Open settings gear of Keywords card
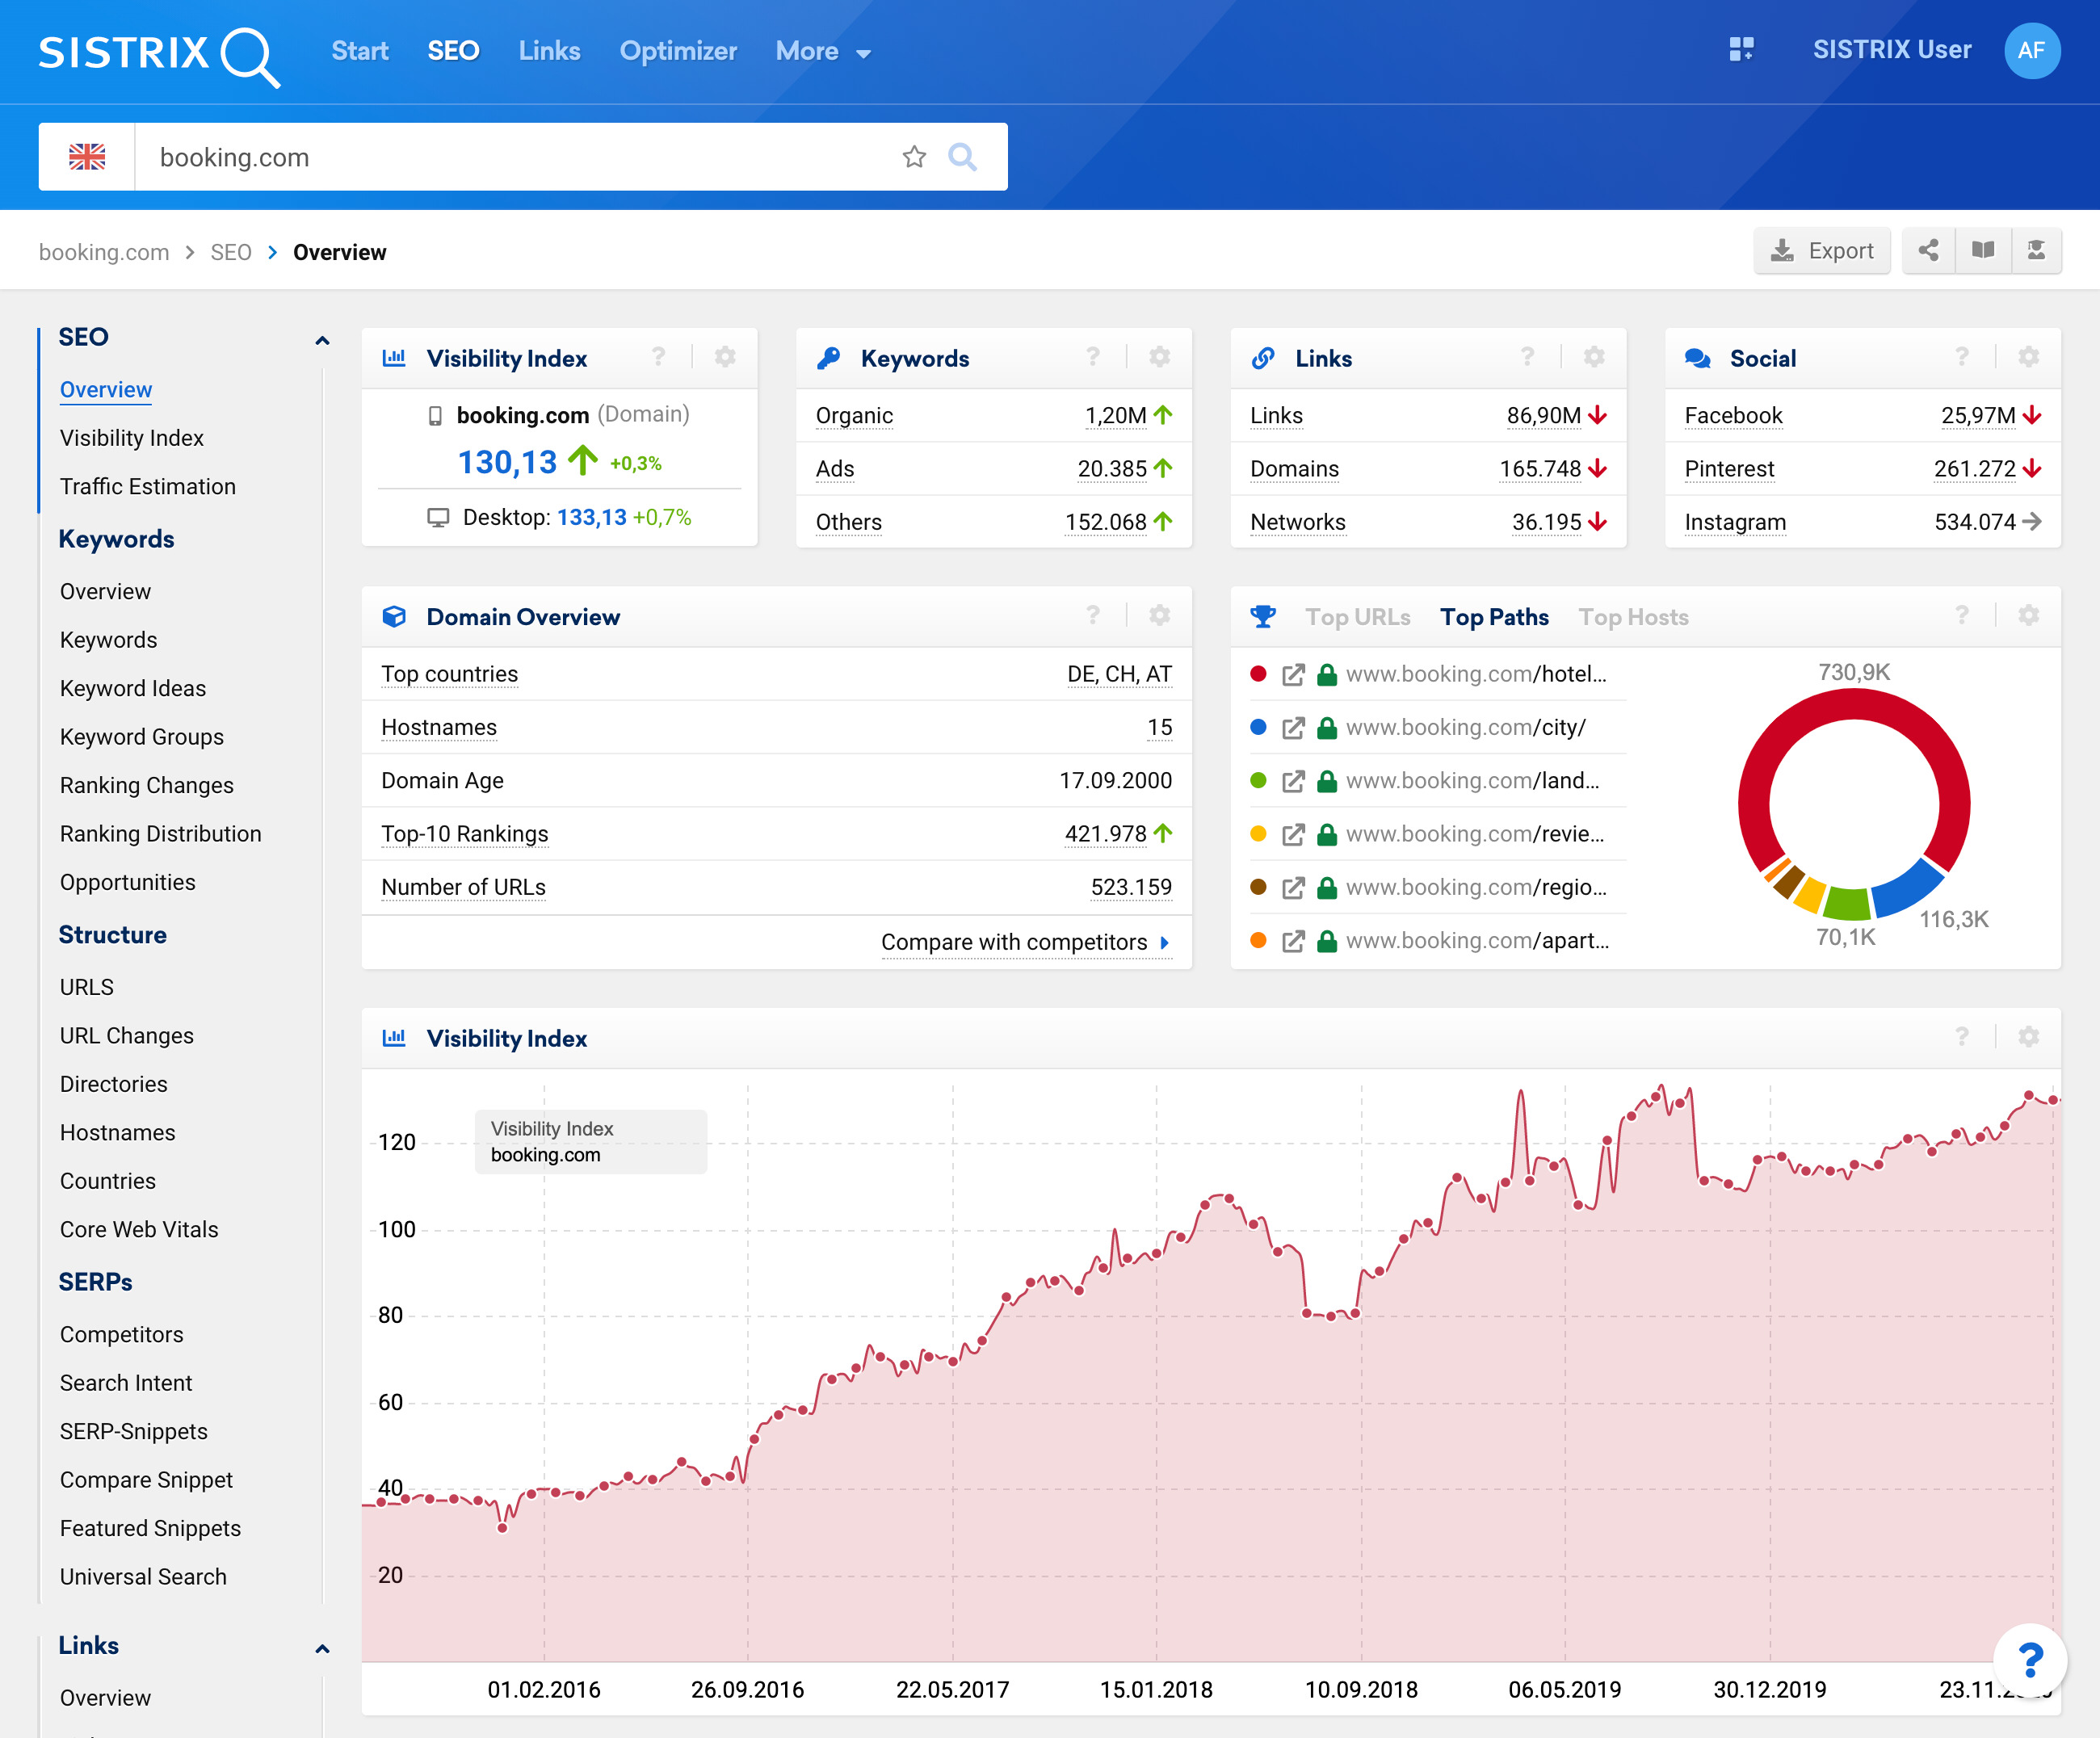The height and width of the screenshot is (1738, 2100). click(x=1159, y=357)
